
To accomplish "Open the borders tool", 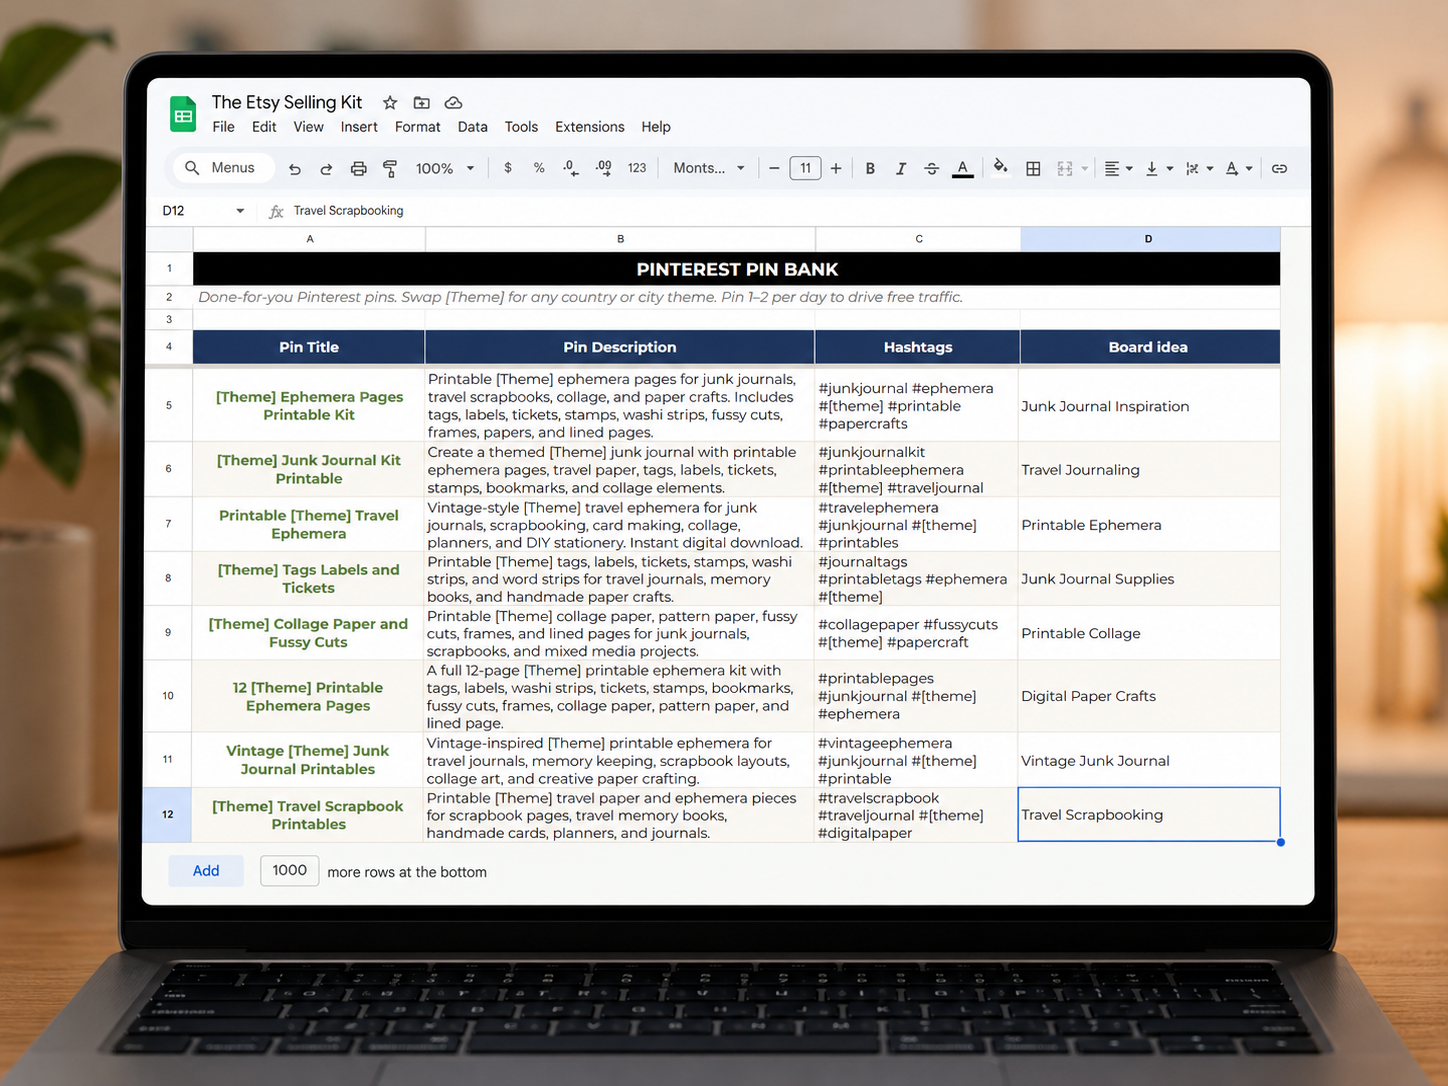I will 1033,169.
